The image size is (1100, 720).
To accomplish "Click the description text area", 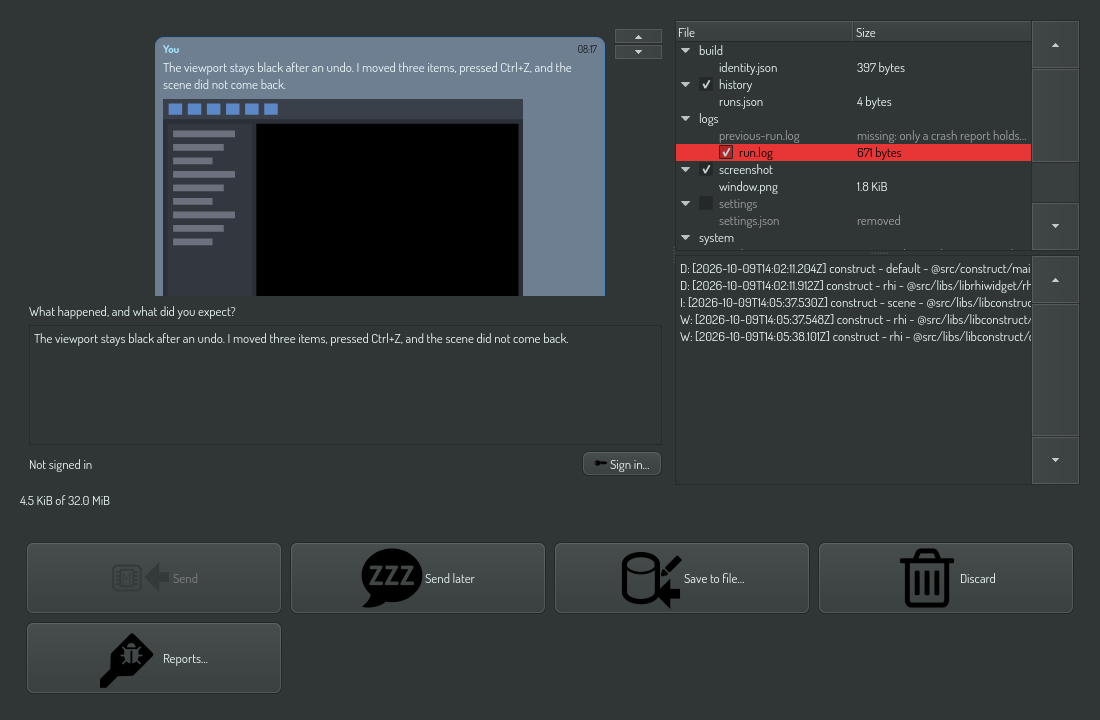I will pos(345,385).
